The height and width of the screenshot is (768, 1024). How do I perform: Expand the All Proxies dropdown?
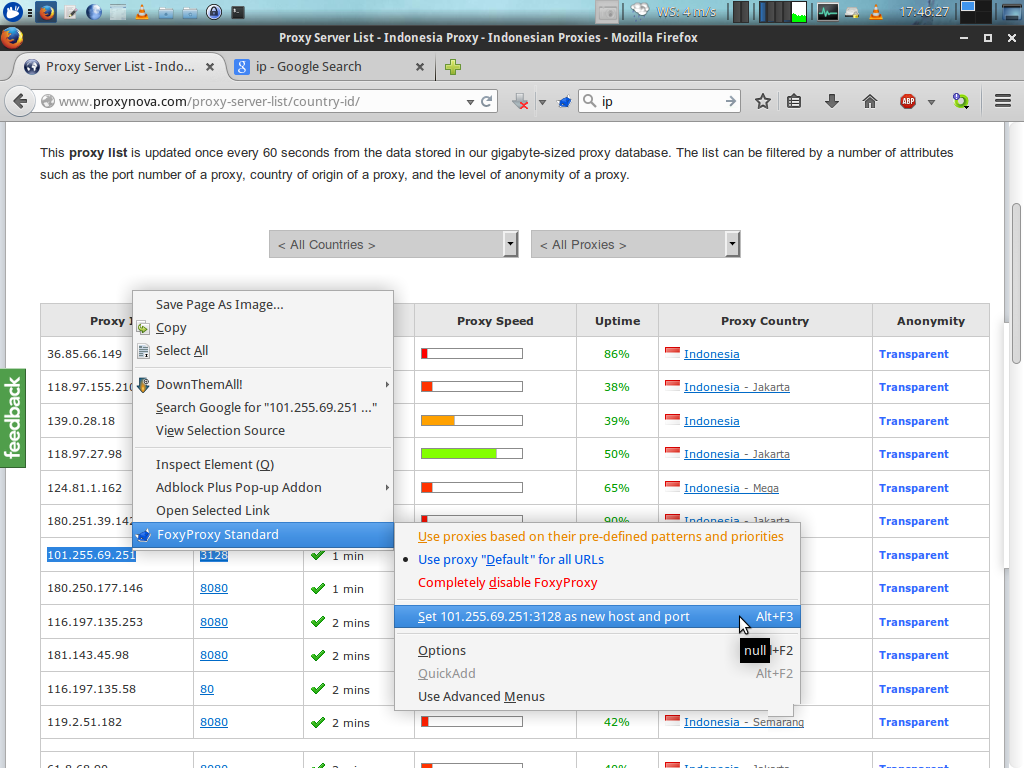(x=635, y=244)
